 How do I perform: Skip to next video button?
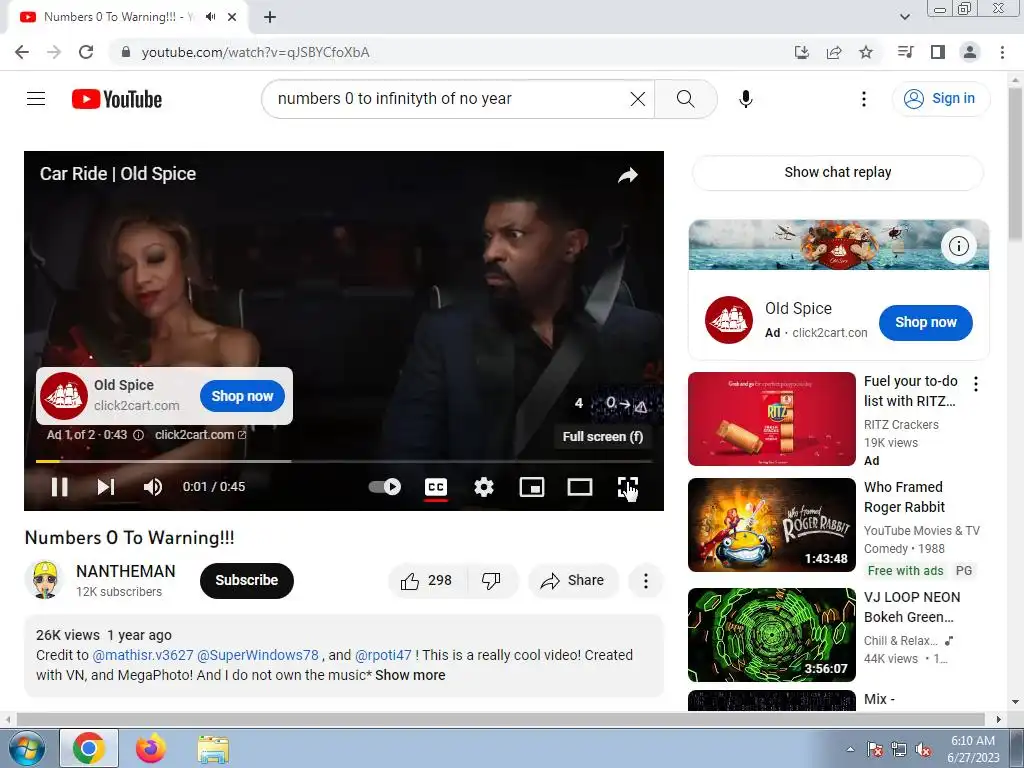pyautogui.click(x=106, y=487)
